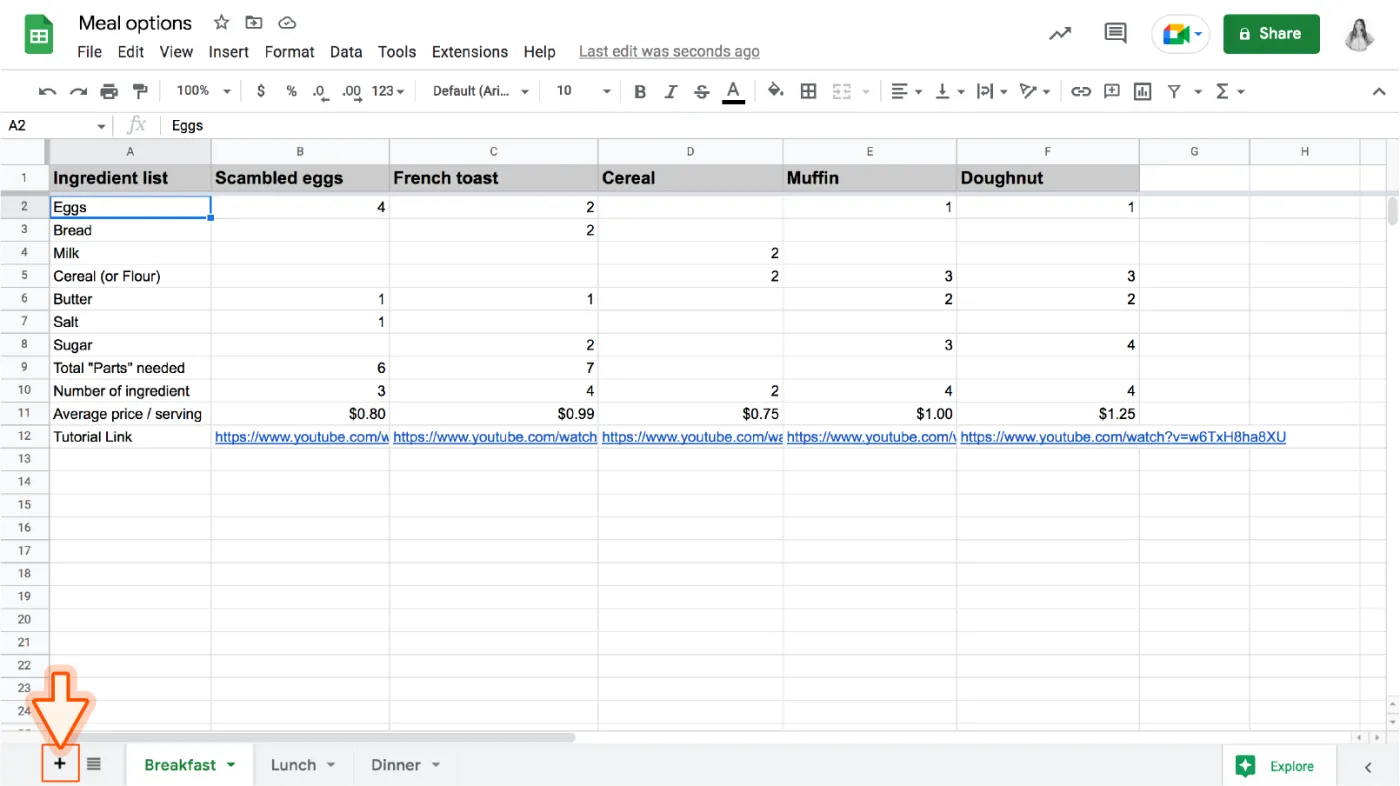Click the Undo icon
Viewport: 1400px width, 786px height.
47,91
